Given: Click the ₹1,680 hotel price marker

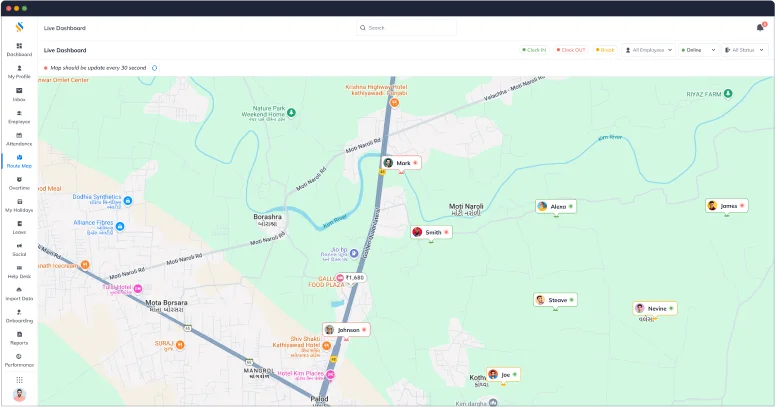Looking at the screenshot, I should pos(350,278).
